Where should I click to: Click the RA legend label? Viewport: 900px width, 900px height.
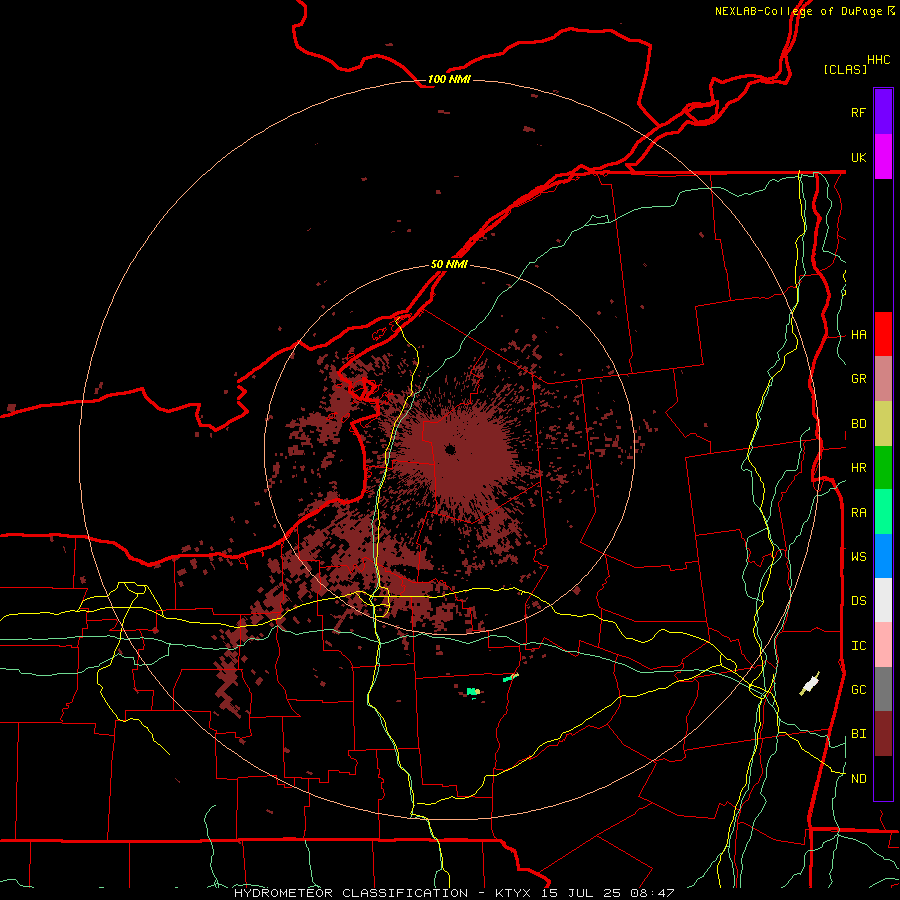pyautogui.click(x=858, y=513)
